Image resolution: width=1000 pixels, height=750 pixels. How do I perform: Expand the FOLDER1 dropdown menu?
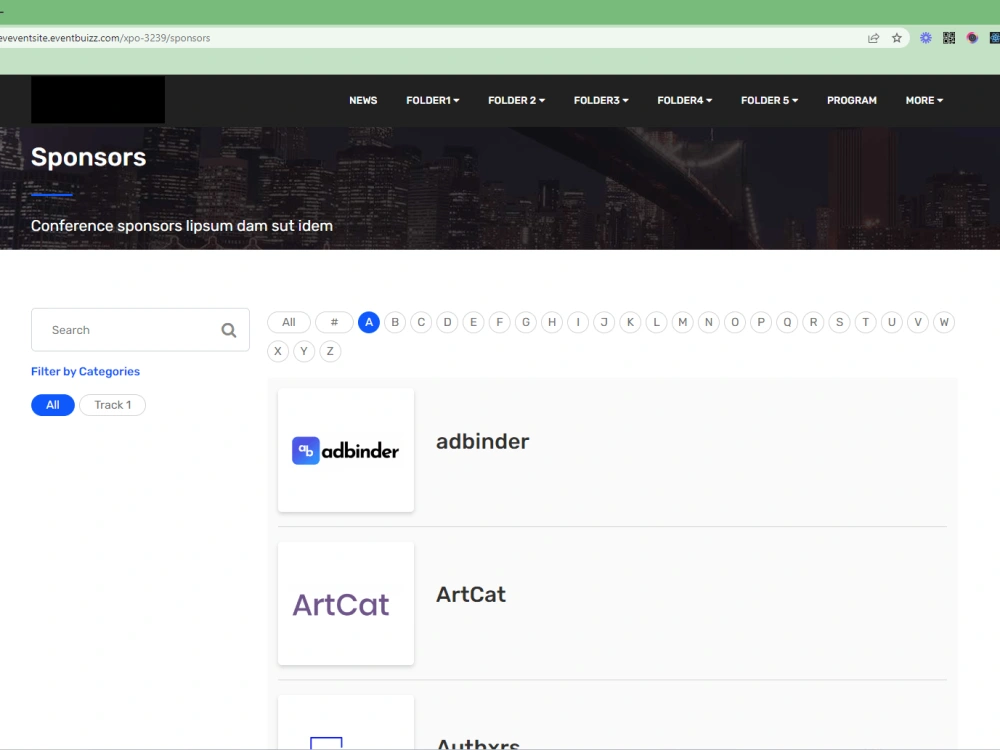coord(432,100)
